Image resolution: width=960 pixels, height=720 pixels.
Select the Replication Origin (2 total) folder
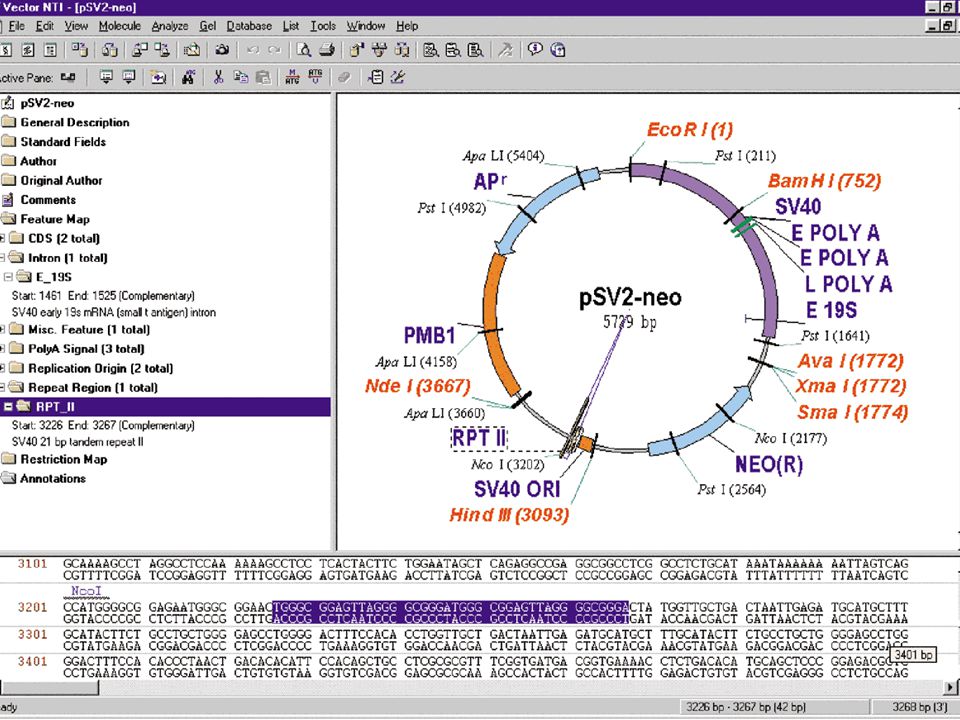click(x=100, y=369)
